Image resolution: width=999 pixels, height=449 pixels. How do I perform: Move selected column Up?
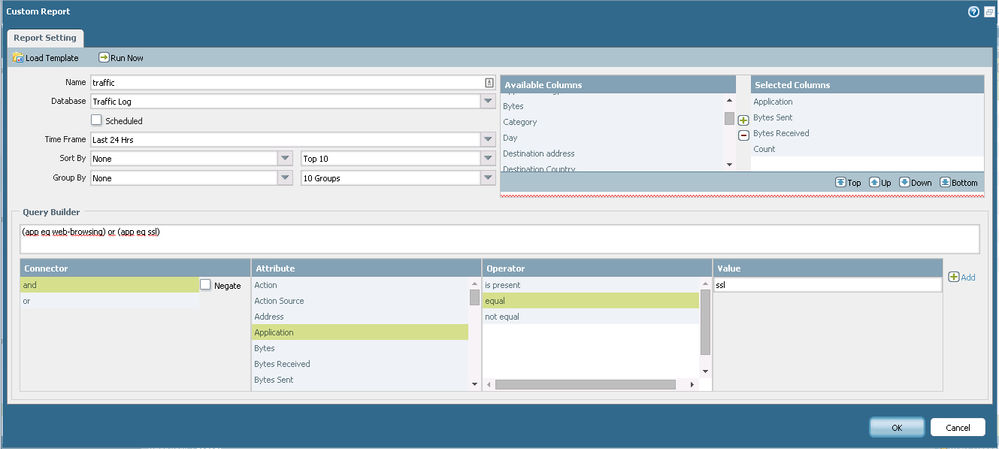879,183
